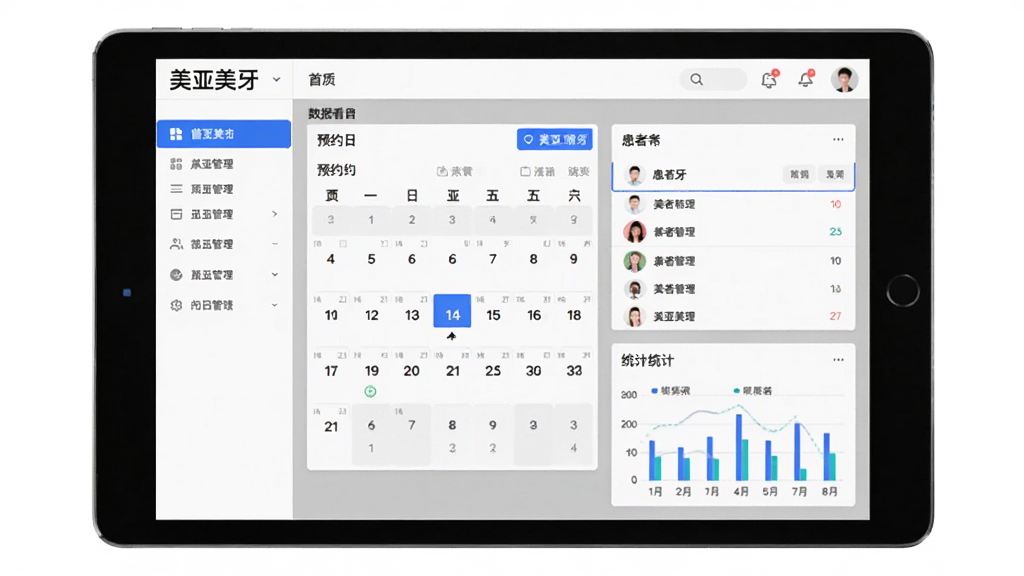Click the teal legend swatch in the chart
This screenshot has height=576, width=1024.
tap(737, 391)
